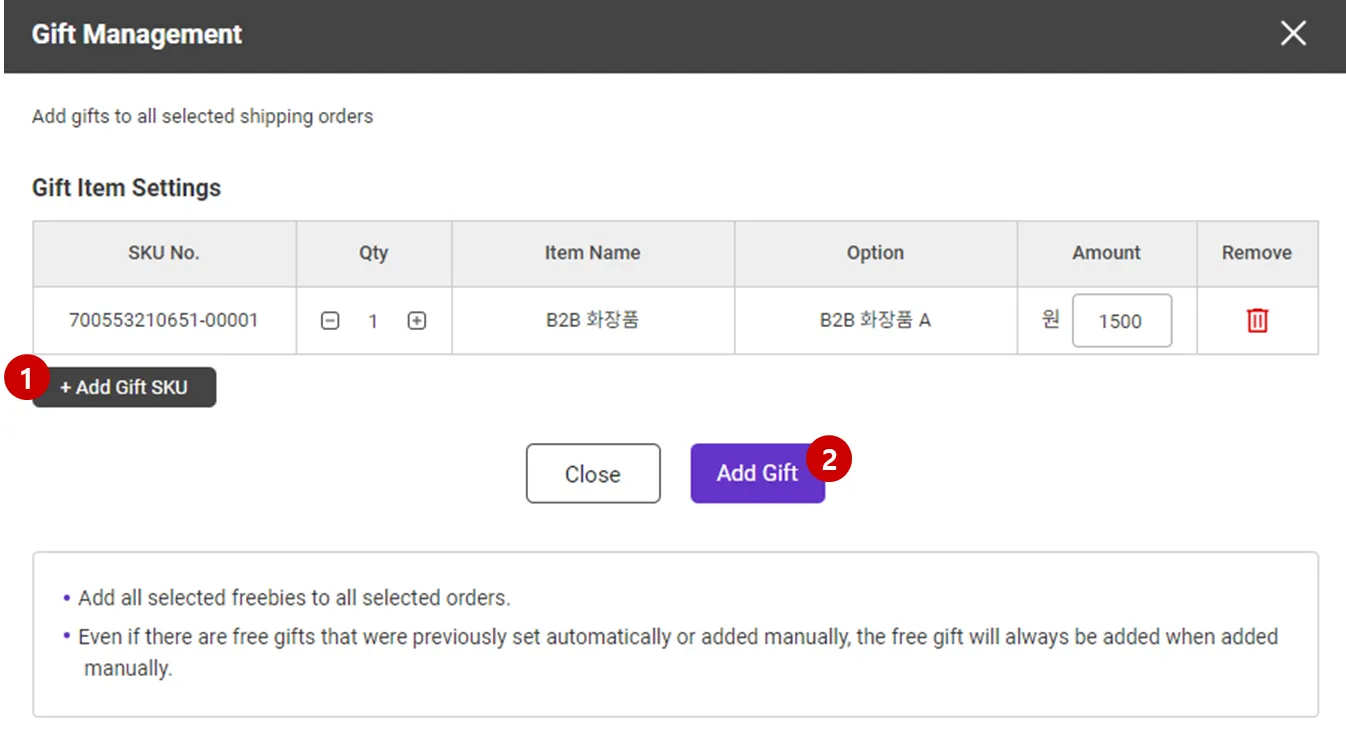Select SKU number 700553210651-00001 cell
The height and width of the screenshot is (749, 1346).
164,321
